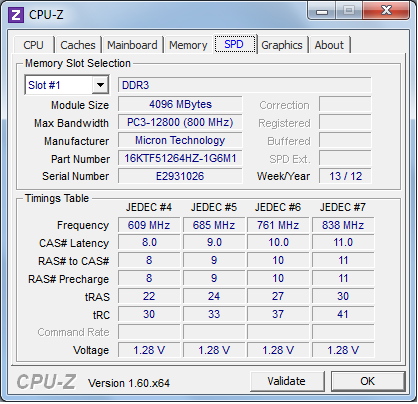Image resolution: width=418 pixels, height=404 pixels.
Task: Select serial number E2931026
Action: click(x=180, y=176)
